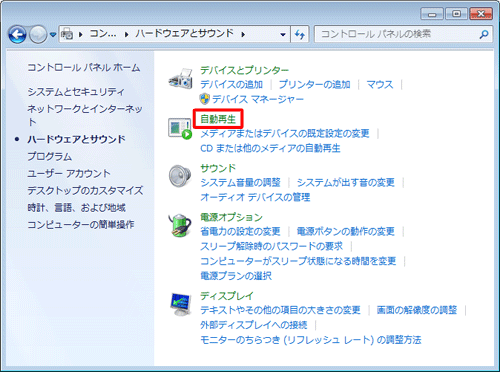The width and height of the screenshot is (500, 372).
Task: Click 画面の解像度の調整 link
Action: tap(417, 310)
